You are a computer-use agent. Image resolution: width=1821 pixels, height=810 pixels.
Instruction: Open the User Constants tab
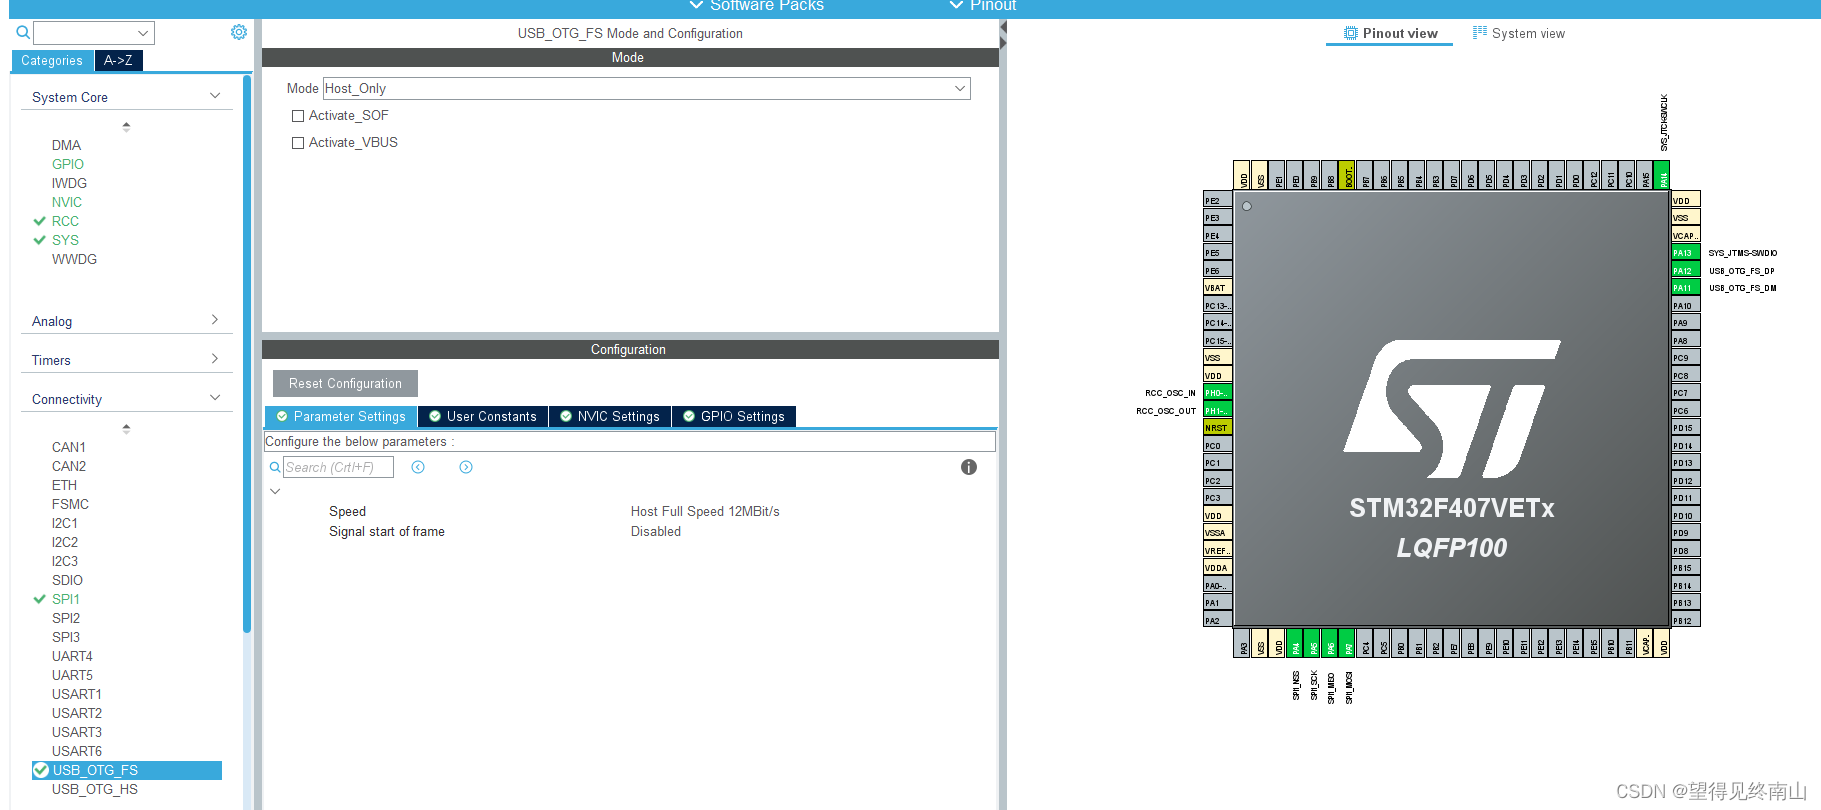tap(483, 416)
